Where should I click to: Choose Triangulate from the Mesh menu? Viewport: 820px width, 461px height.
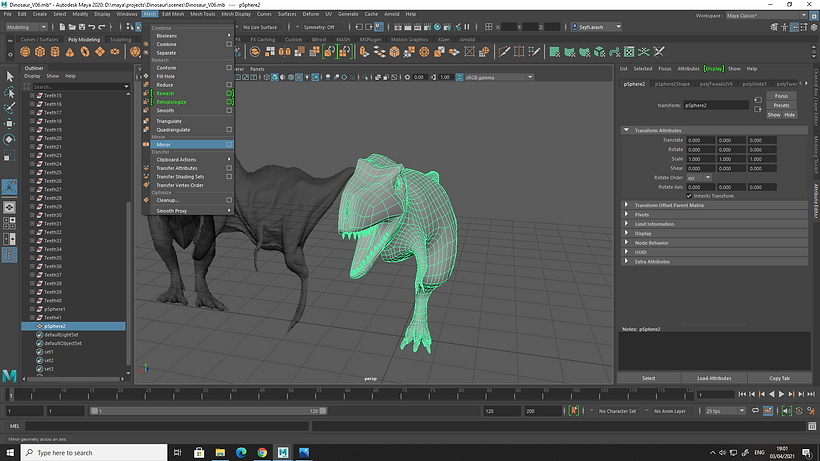pyautogui.click(x=169, y=121)
